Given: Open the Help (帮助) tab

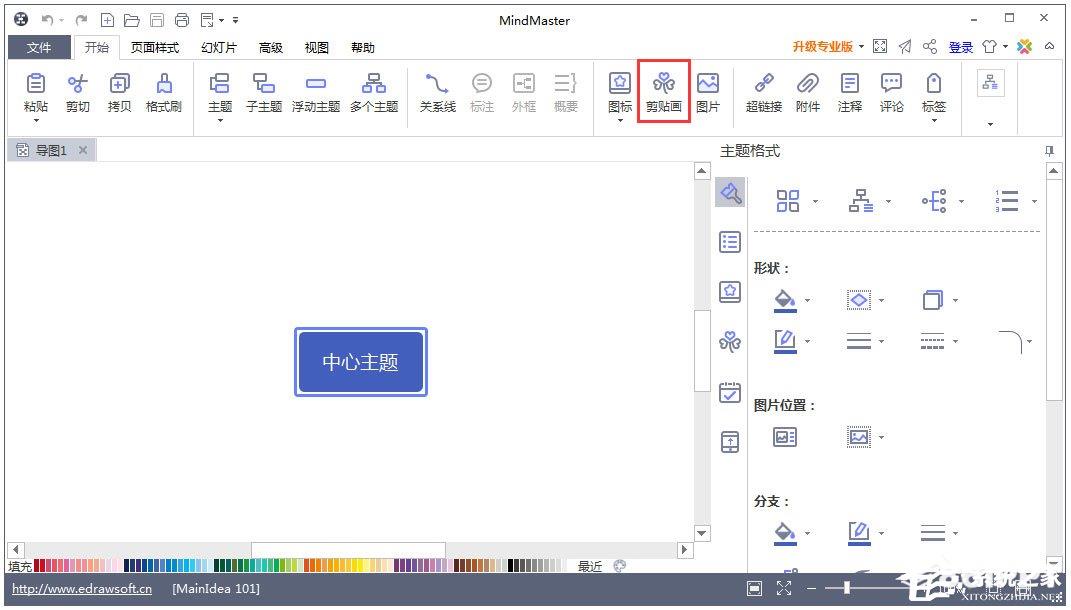Looking at the screenshot, I should (x=363, y=47).
